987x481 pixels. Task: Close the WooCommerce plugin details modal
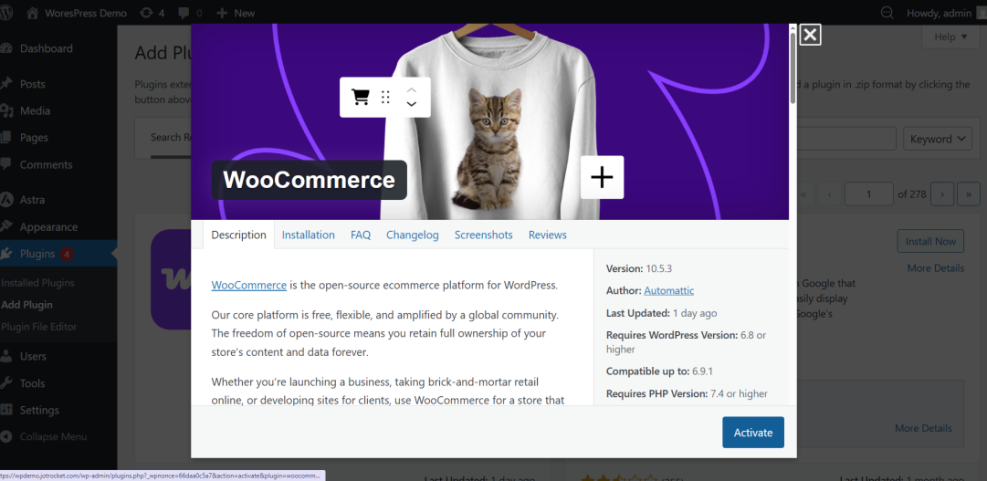tap(810, 35)
